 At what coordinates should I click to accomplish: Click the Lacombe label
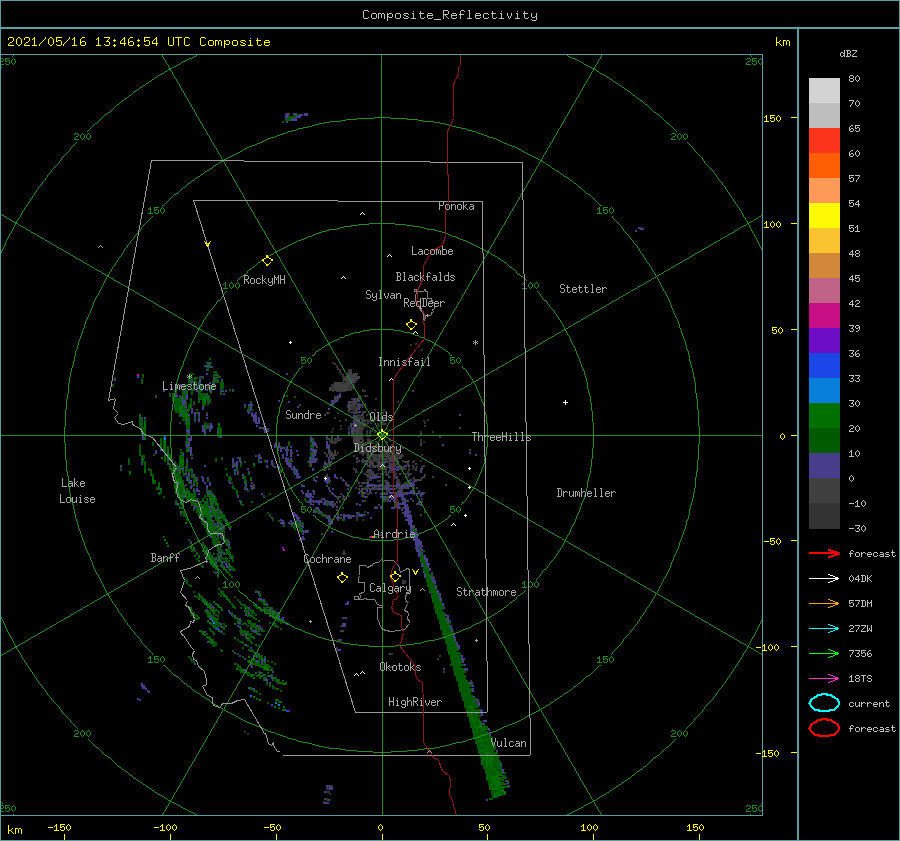[432, 251]
